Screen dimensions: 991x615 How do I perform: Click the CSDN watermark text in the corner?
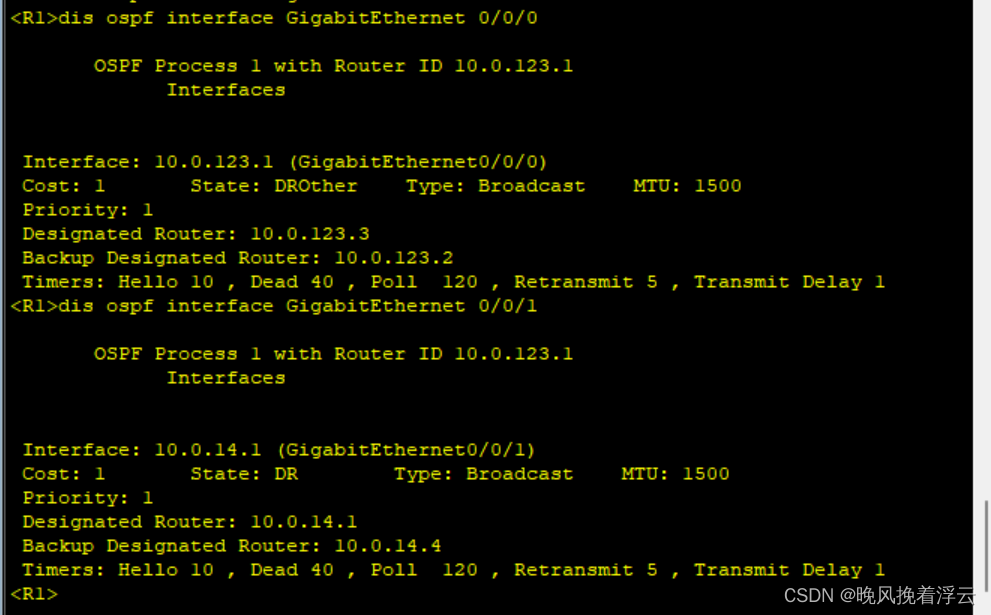(878, 596)
